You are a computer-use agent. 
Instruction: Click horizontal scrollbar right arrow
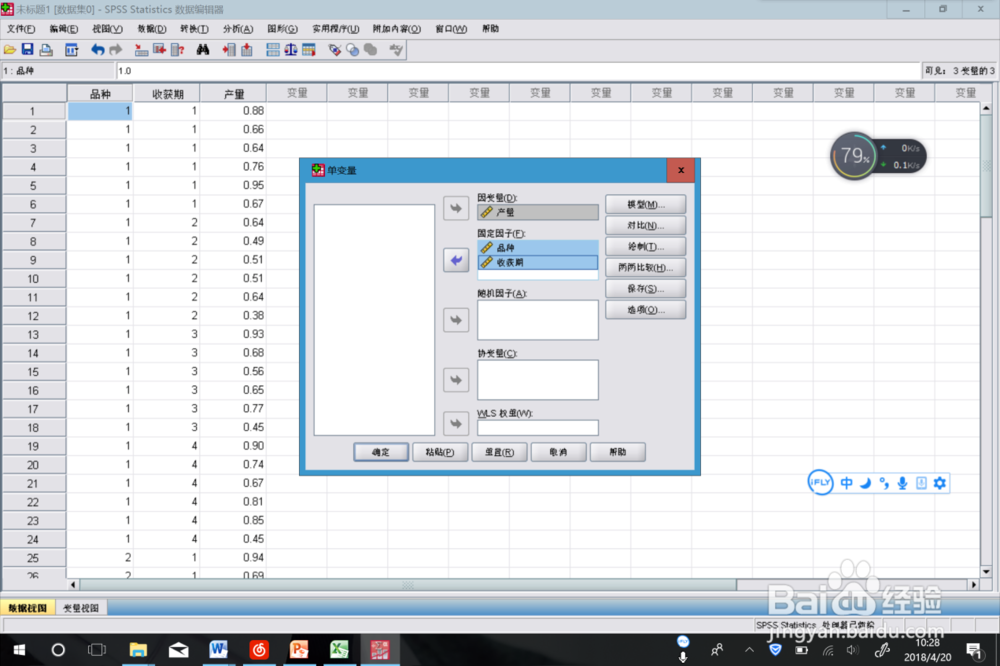tap(974, 584)
